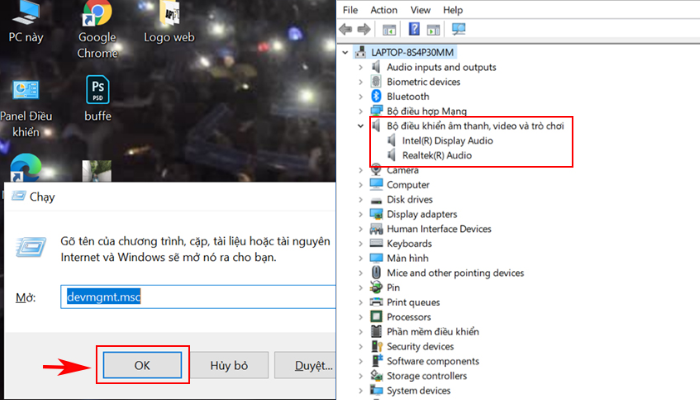Open the Action menu

pyautogui.click(x=383, y=10)
